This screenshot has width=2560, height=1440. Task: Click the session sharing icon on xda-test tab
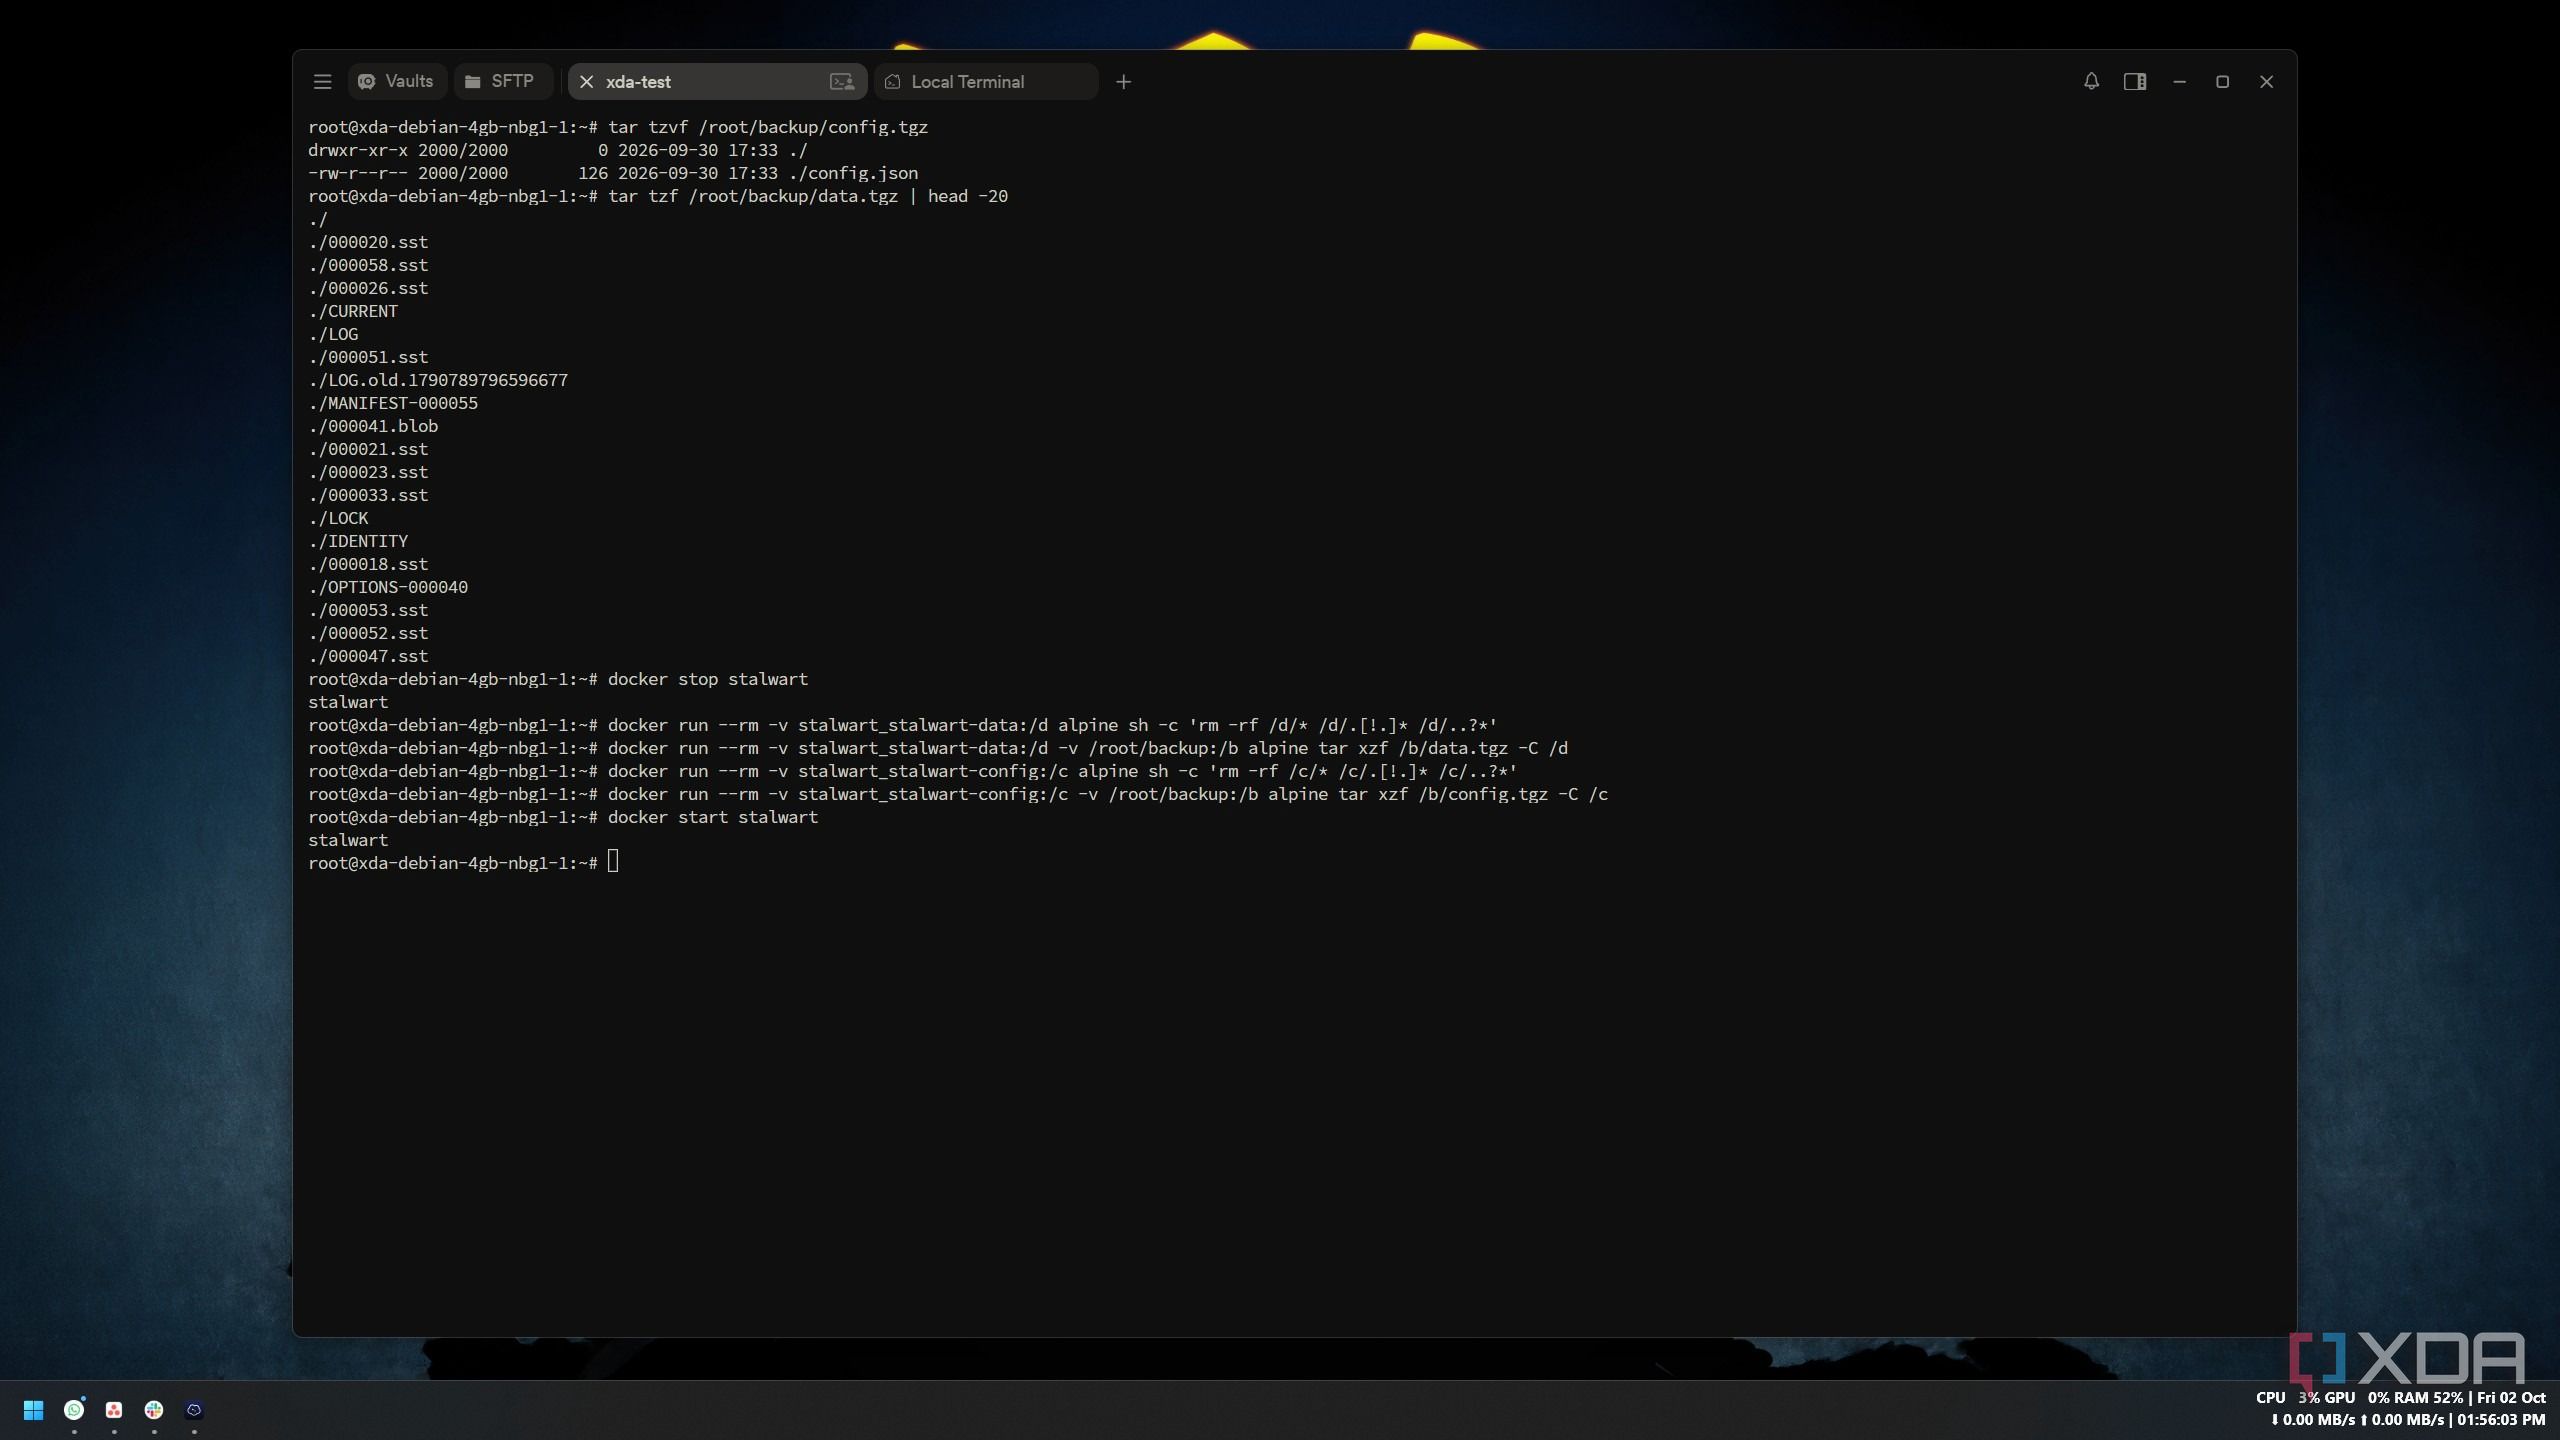(842, 82)
